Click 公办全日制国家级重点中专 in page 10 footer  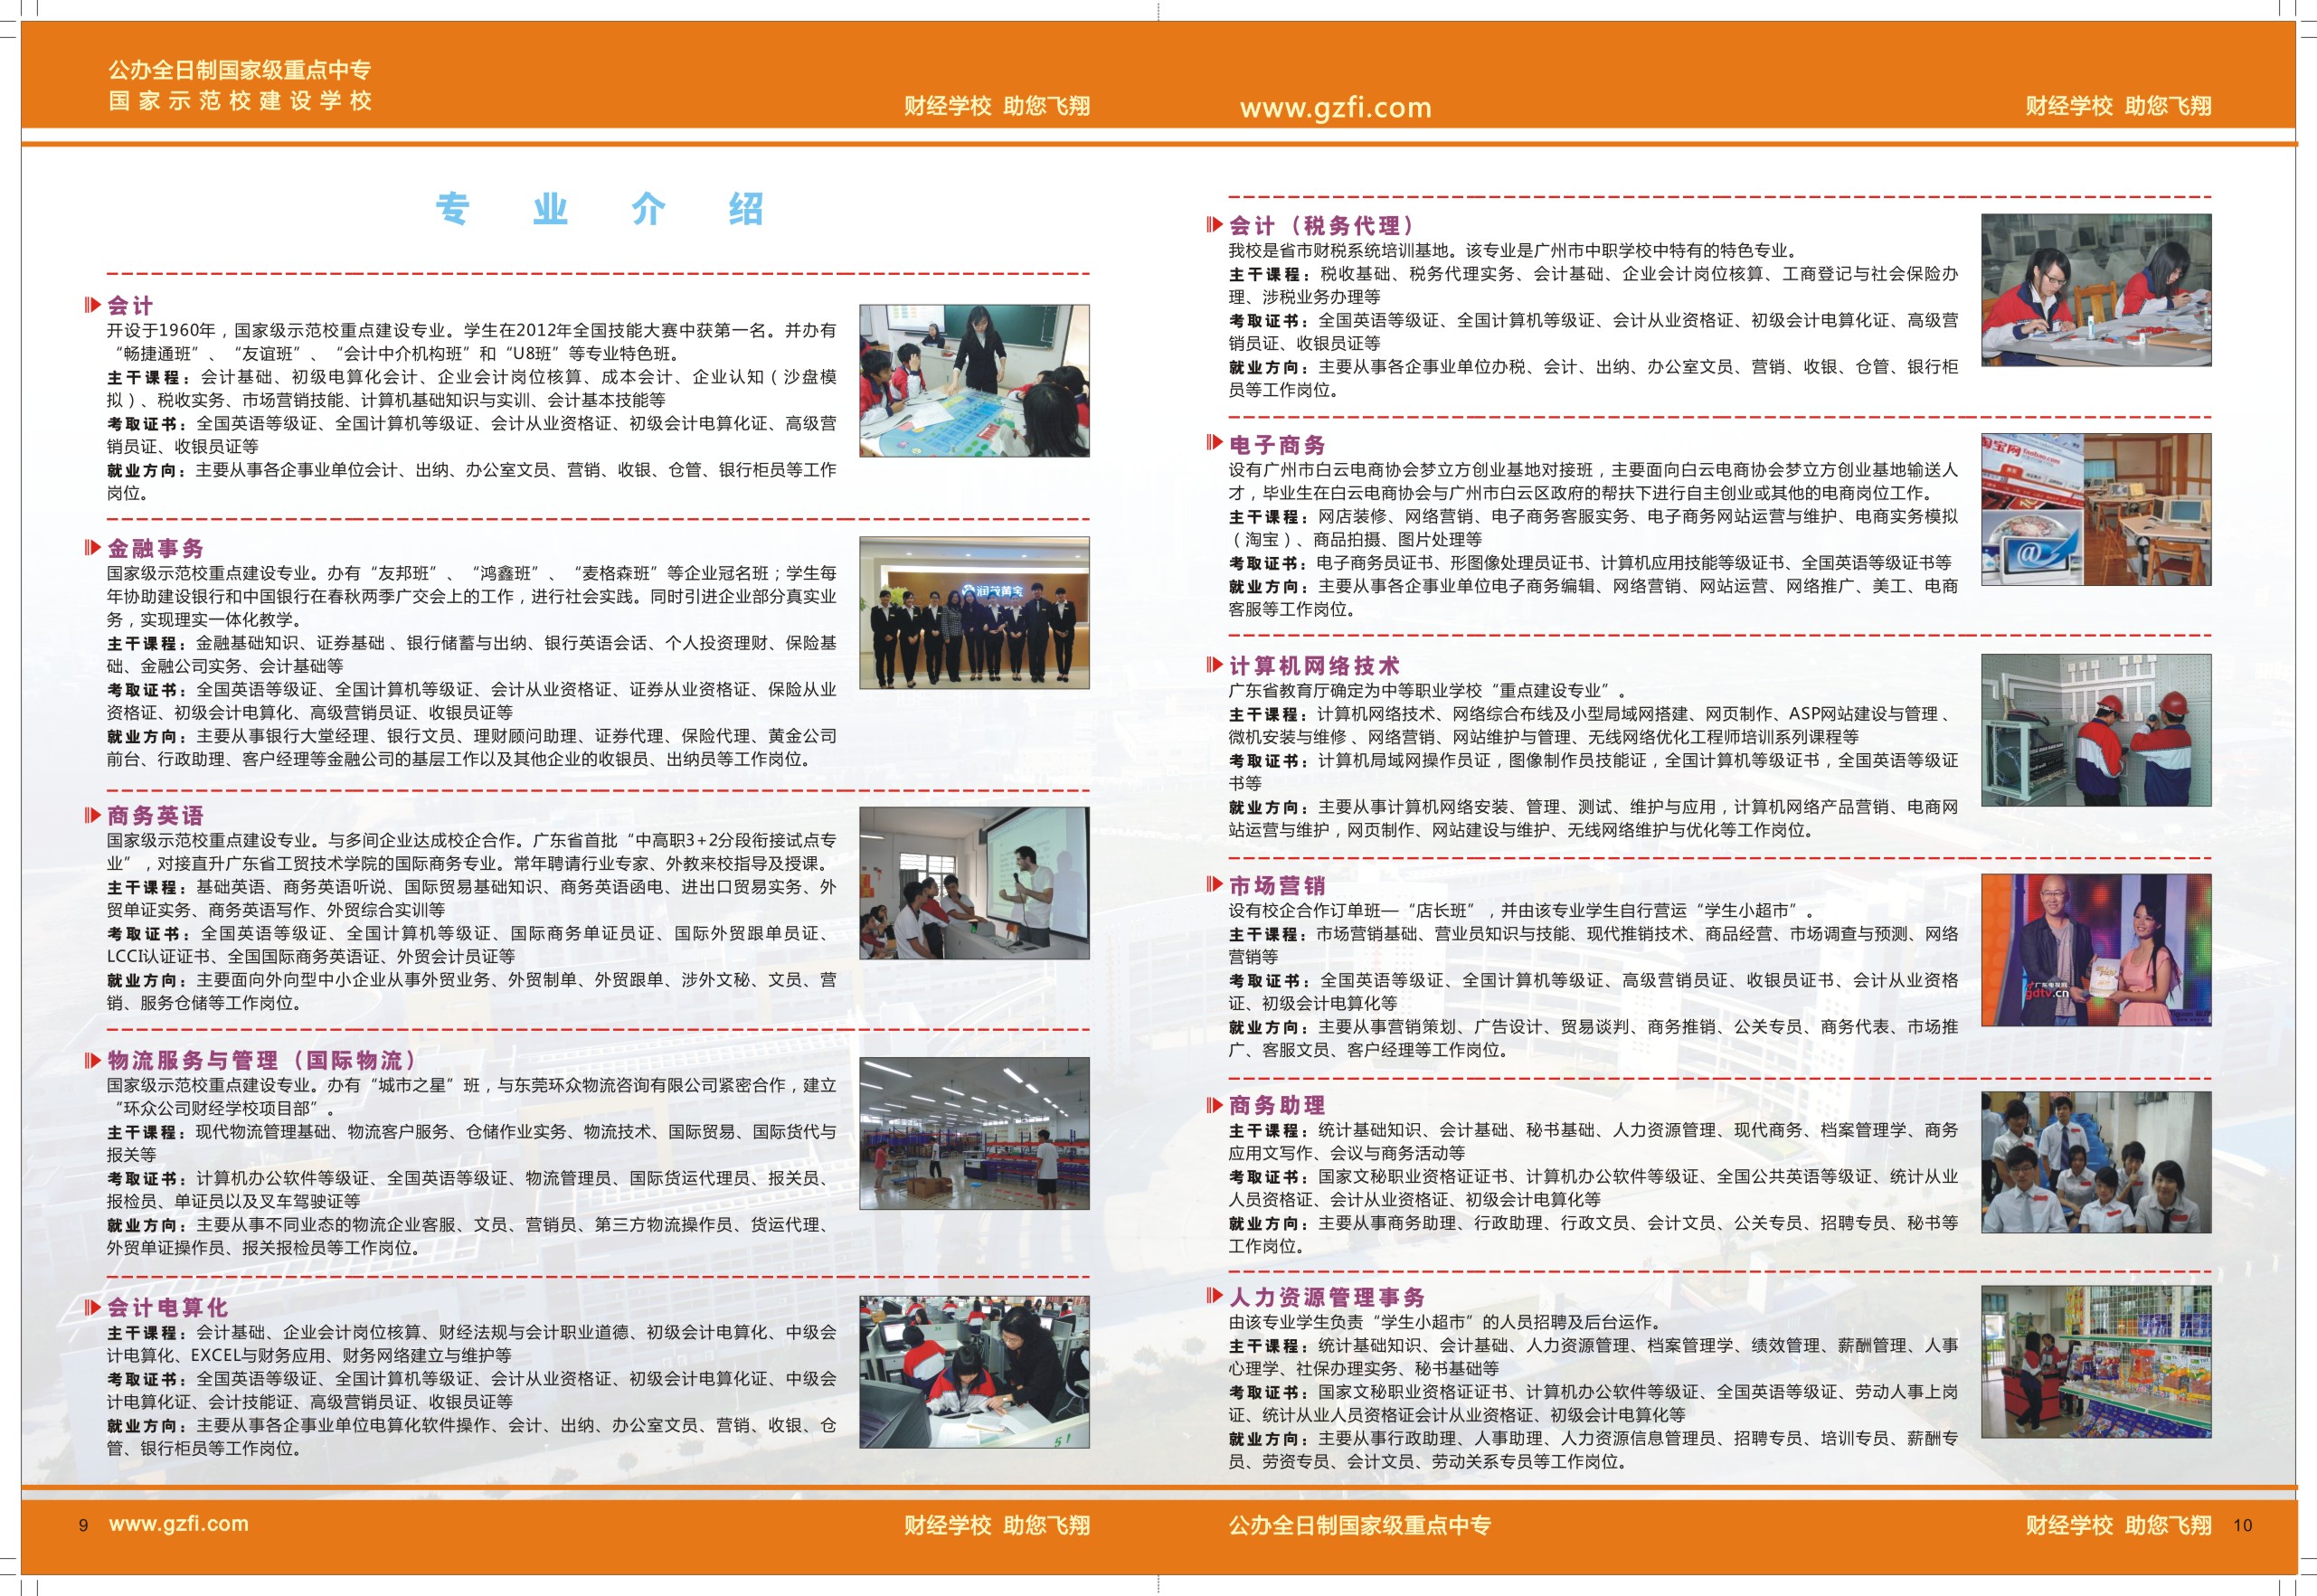pyautogui.click(x=1359, y=1525)
